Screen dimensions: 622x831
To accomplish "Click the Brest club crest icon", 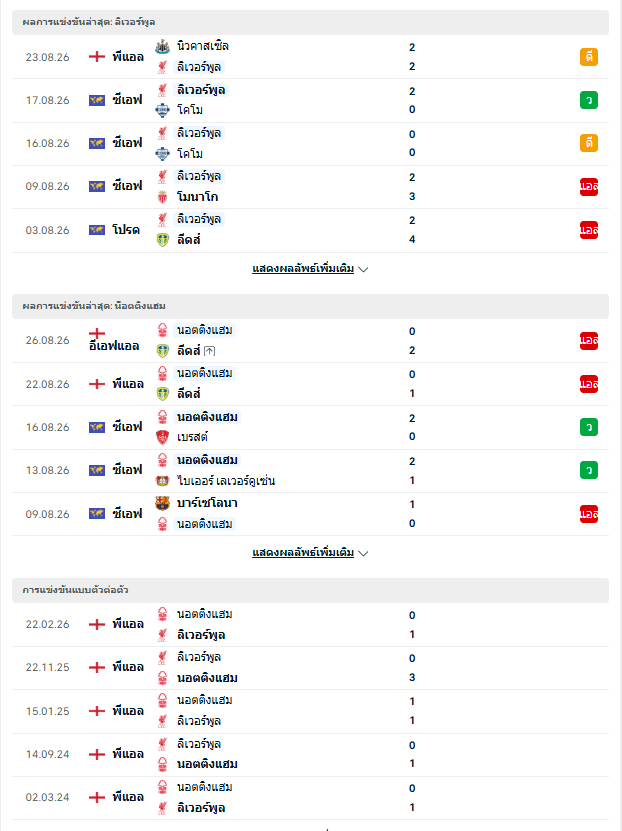I will click(x=162, y=437).
